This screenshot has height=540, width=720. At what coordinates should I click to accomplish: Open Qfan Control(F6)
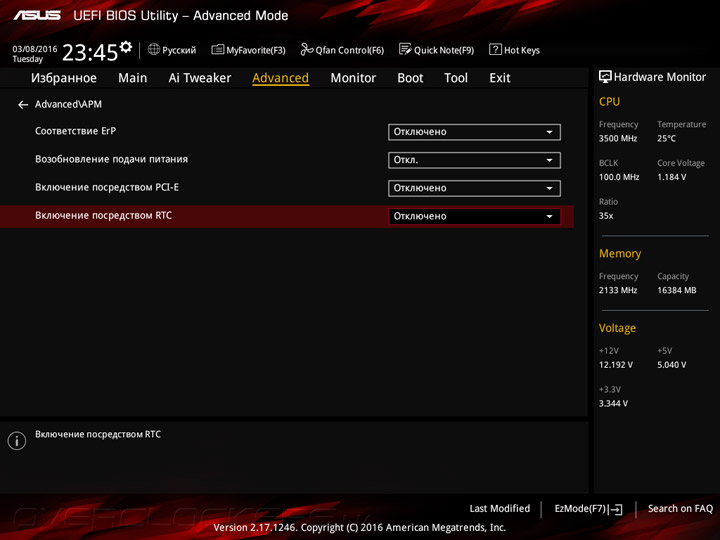coord(342,50)
